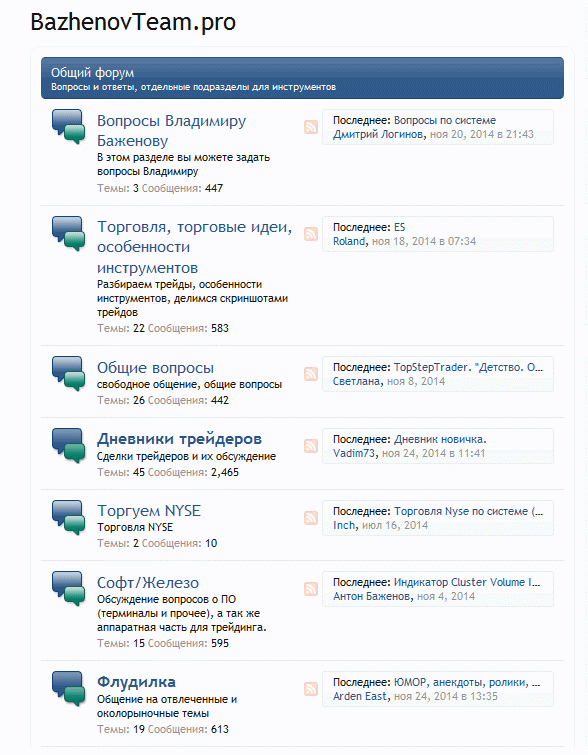588x755 pixels.
Task: Click timestamp ноя 24, 2014 в 11:41
Action: (x=433, y=453)
